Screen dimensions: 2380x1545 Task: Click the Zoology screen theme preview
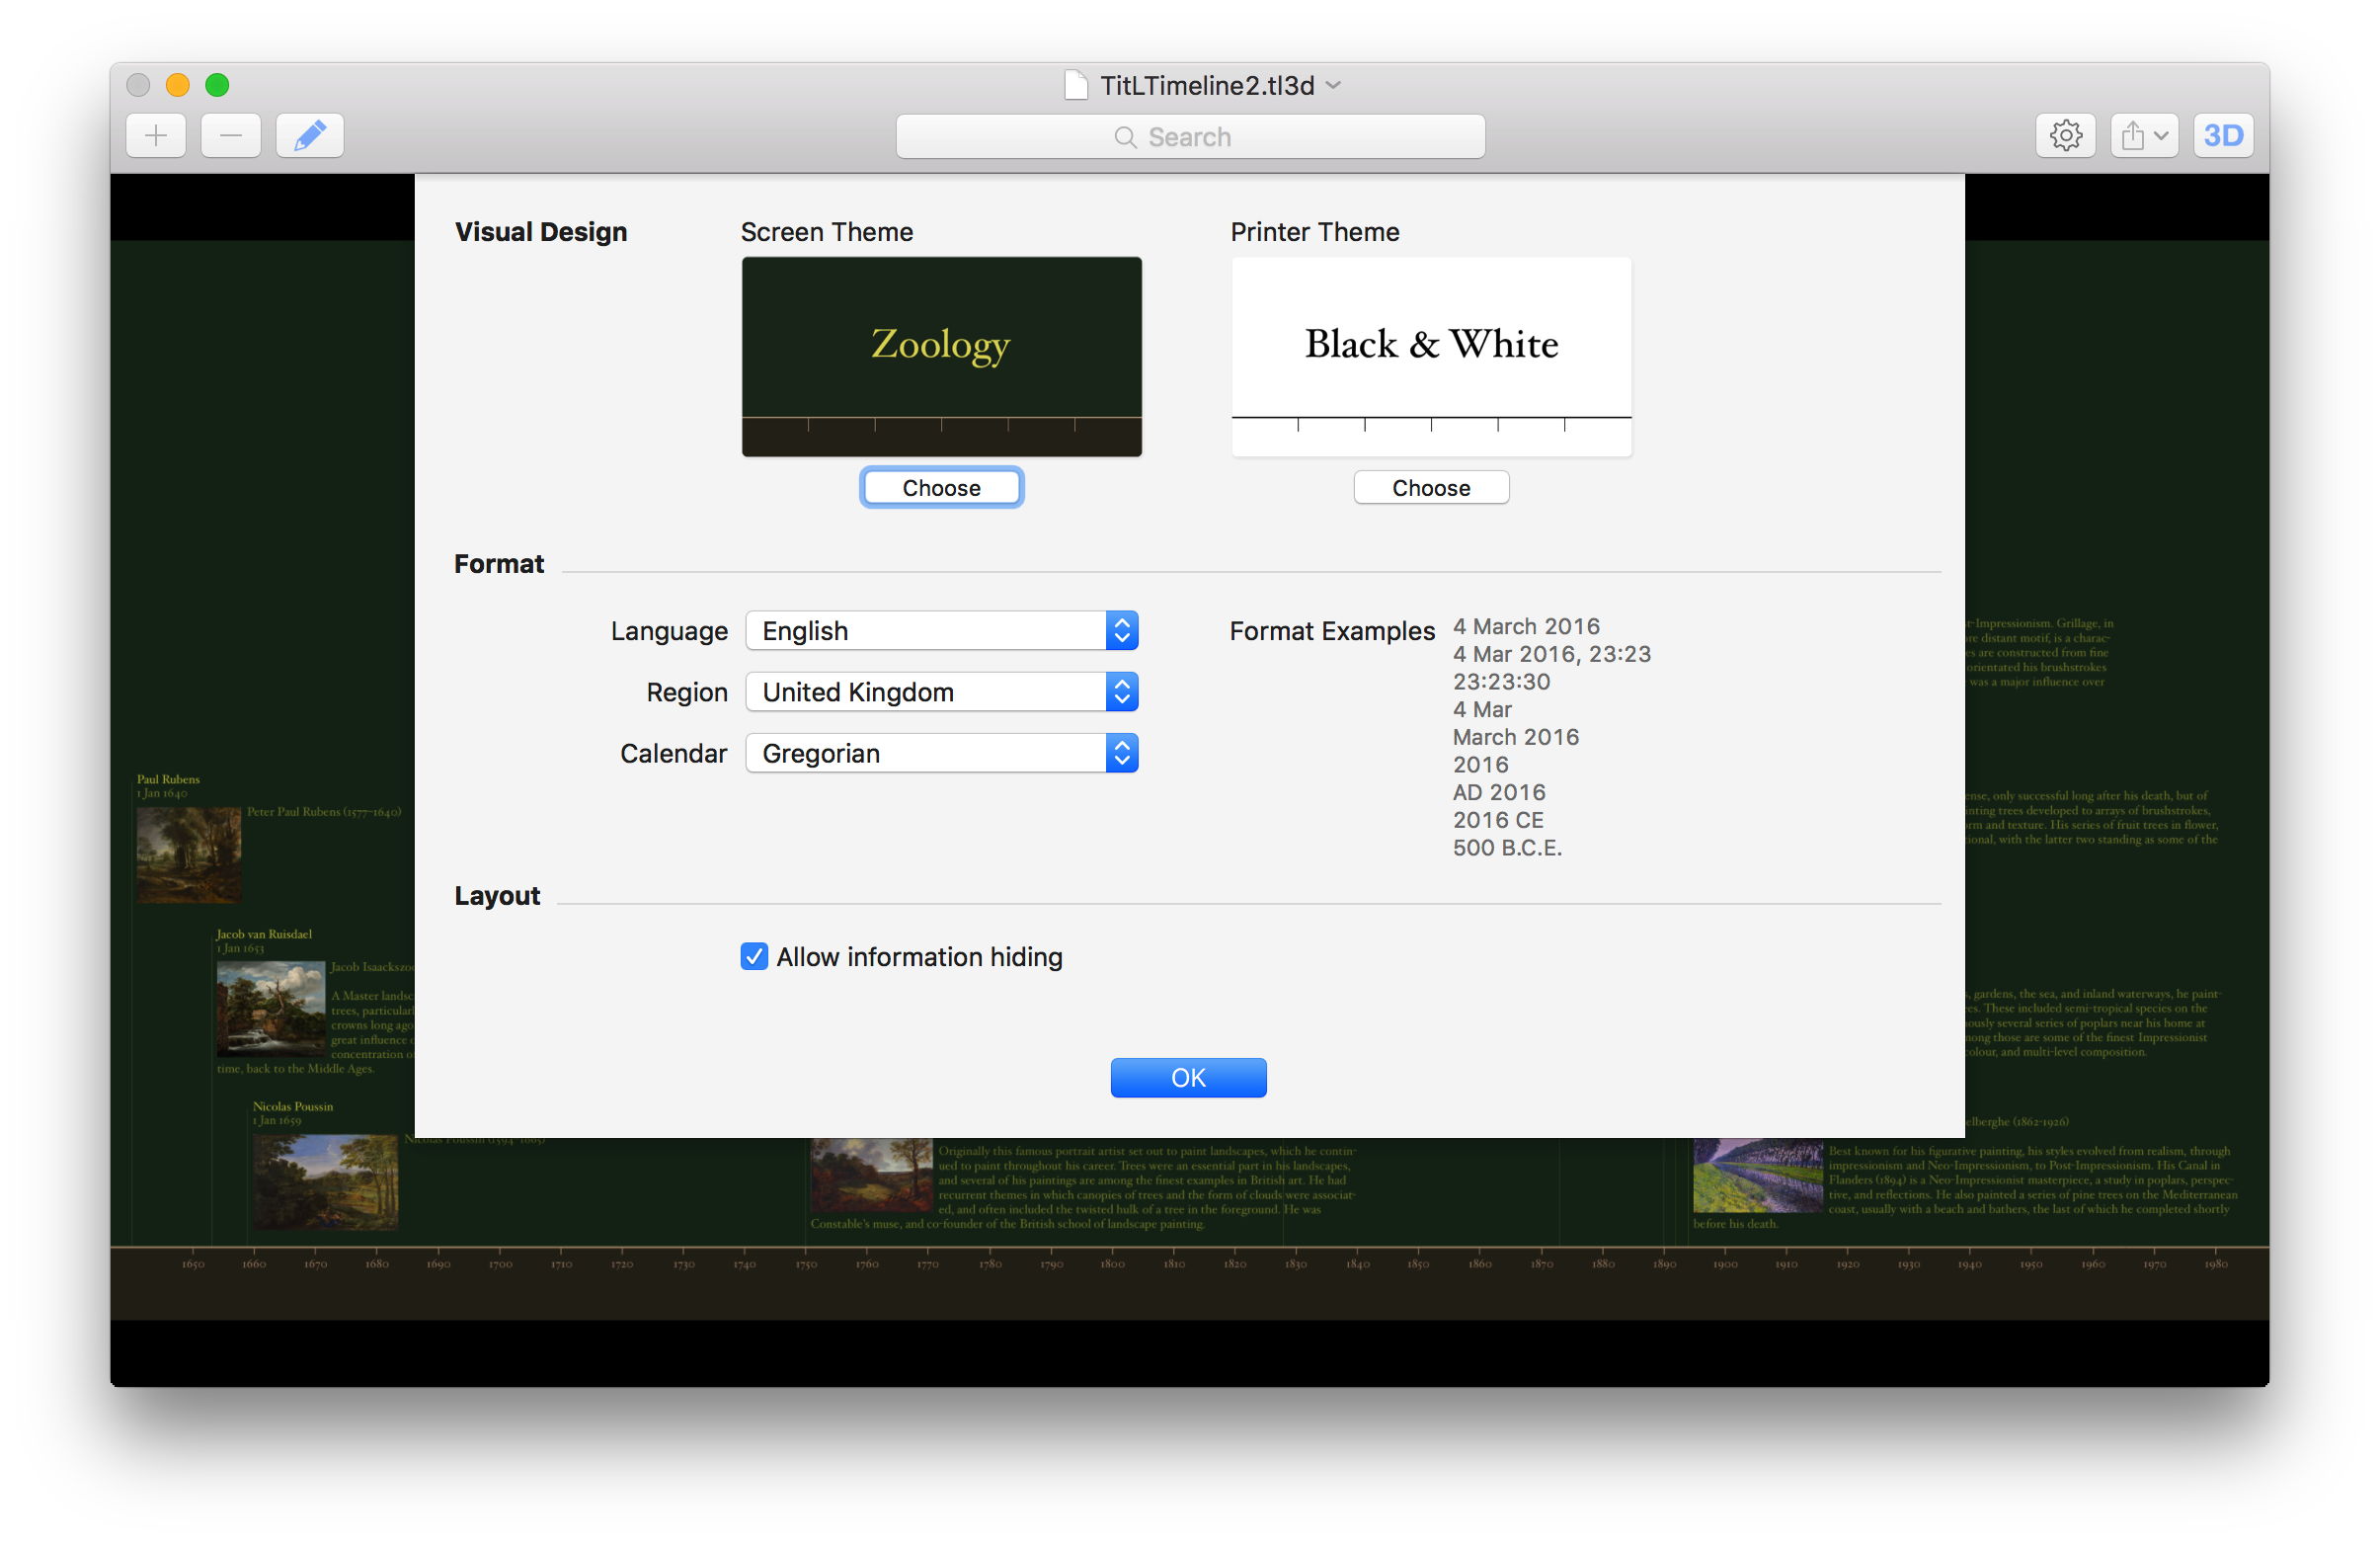(x=941, y=356)
